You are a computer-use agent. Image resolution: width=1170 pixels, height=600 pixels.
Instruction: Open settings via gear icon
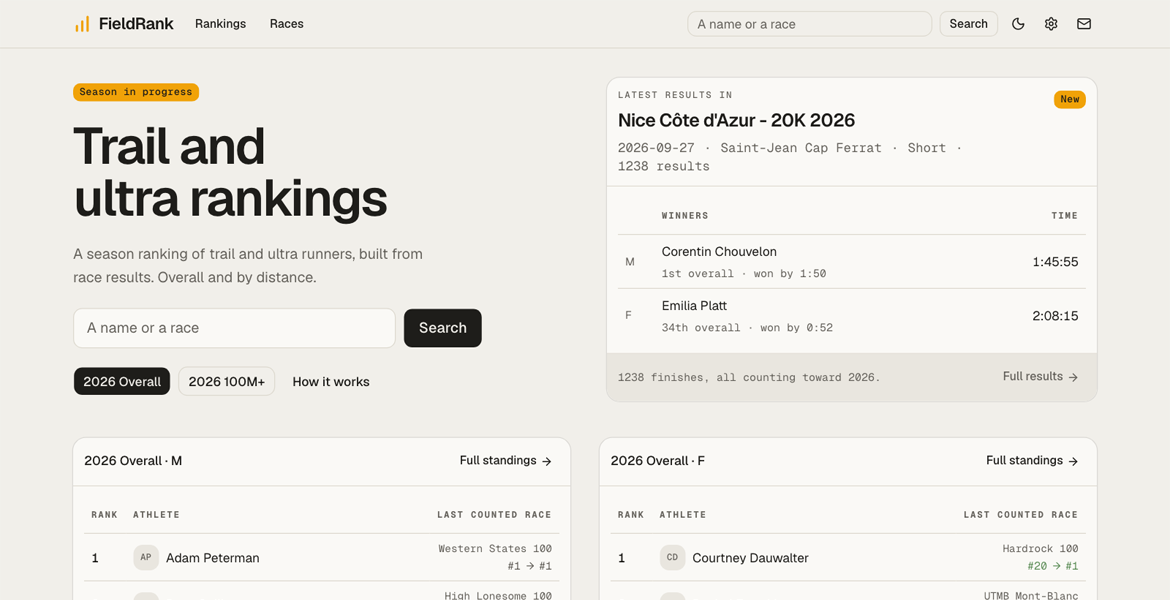(1051, 24)
